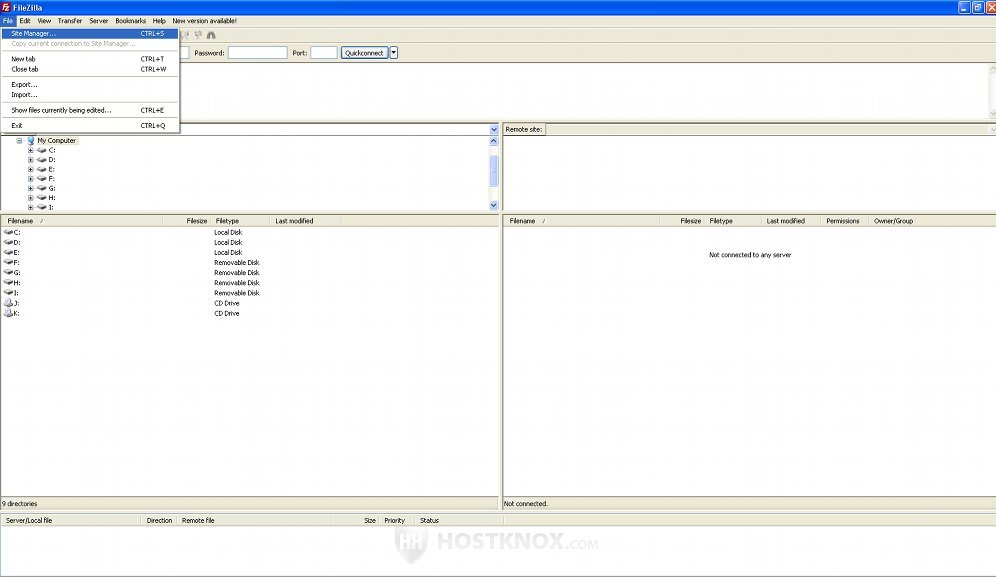Screen dimensions: 996x577
Task: Click the local tree scrollbar up arrow
Action: (494, 140)
